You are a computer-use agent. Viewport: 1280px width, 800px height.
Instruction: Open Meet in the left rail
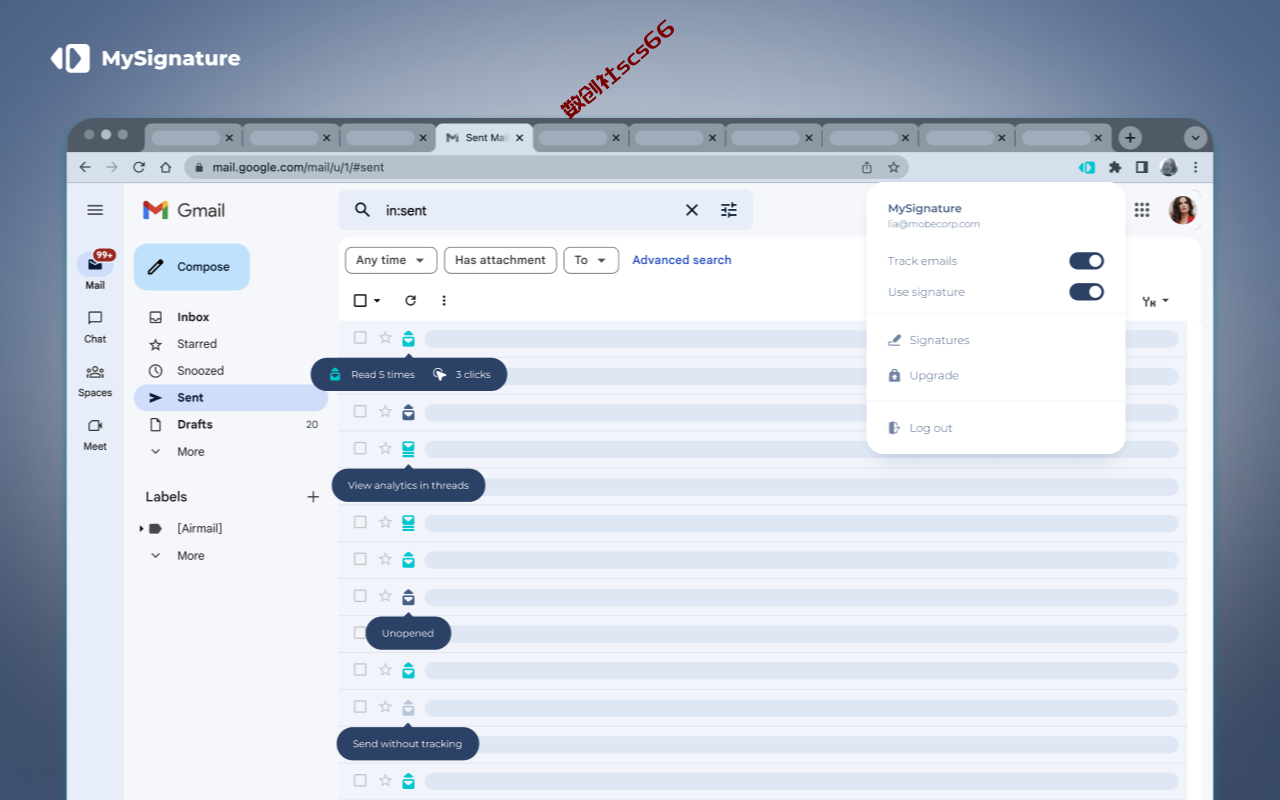[x=95, y=433]
